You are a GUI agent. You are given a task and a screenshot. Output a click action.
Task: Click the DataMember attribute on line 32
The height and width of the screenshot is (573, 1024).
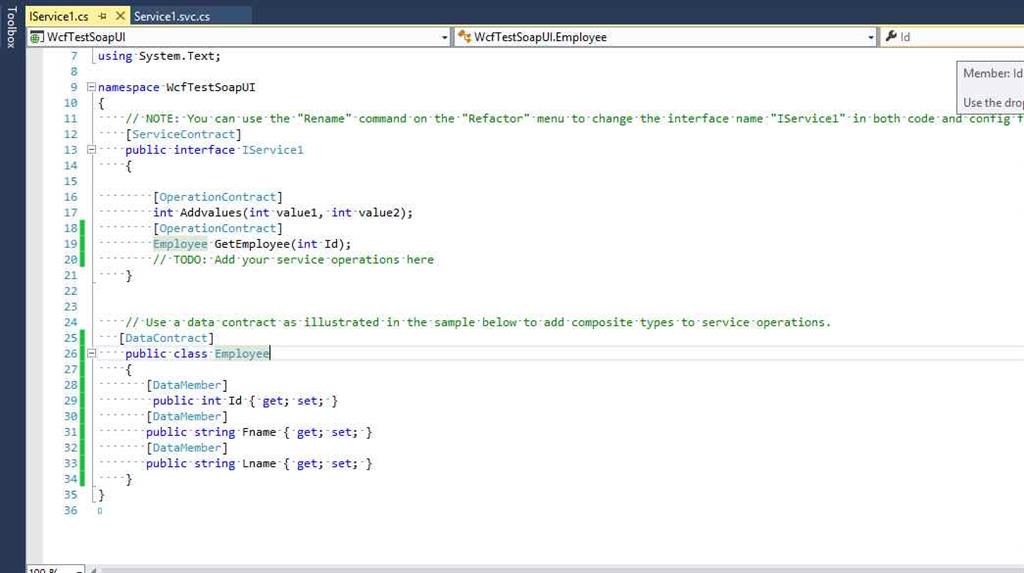point(186,448)
